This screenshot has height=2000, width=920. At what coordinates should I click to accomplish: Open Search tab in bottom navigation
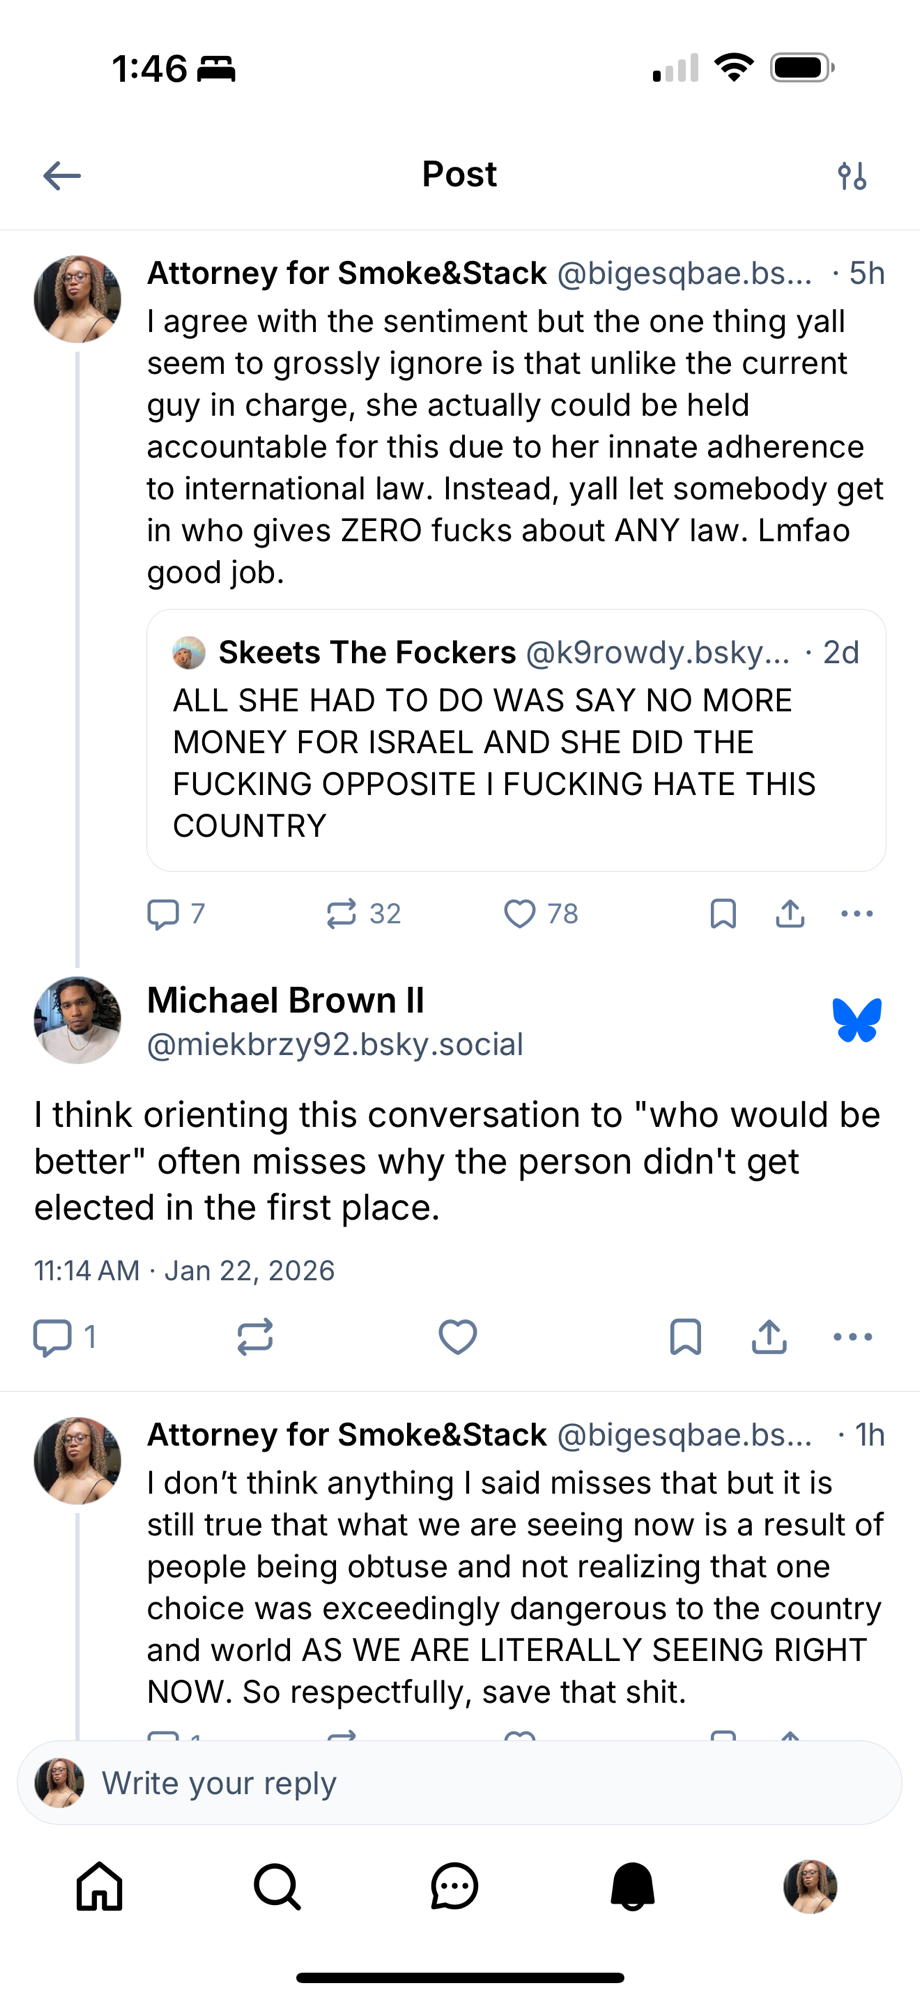tap(277, 1887)
